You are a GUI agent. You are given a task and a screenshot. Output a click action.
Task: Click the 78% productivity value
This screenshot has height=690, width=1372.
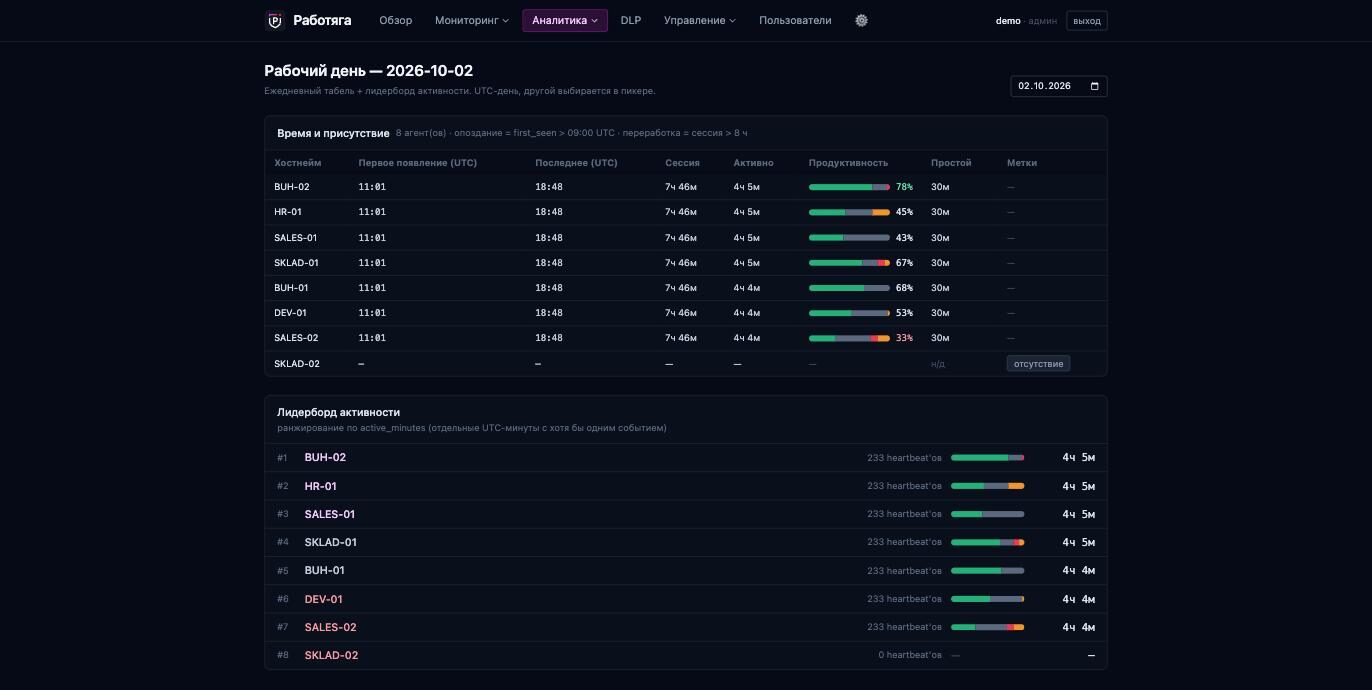[x=904, y=187]
